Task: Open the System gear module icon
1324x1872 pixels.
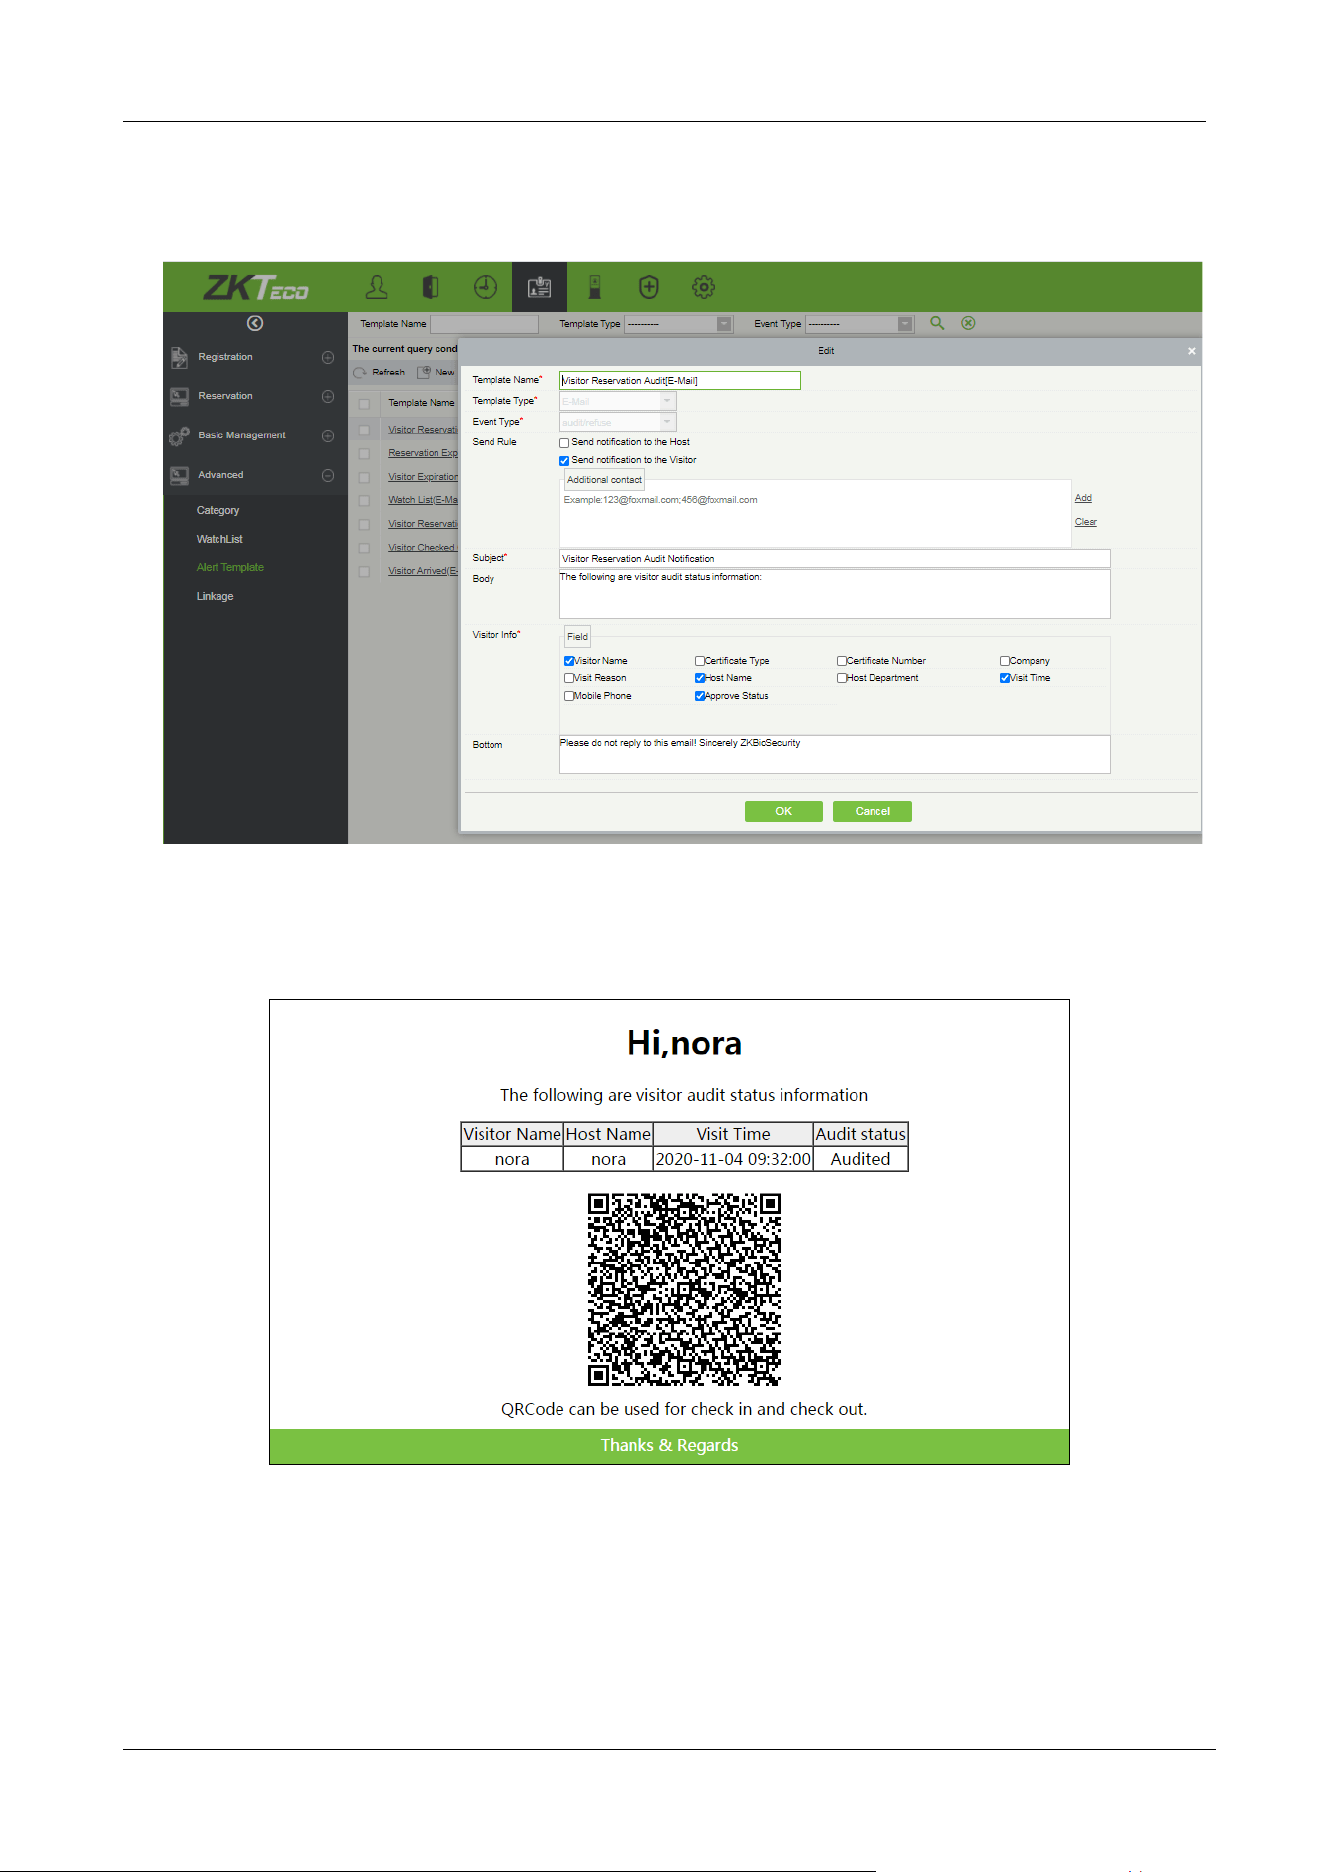Action: (703, 287)
